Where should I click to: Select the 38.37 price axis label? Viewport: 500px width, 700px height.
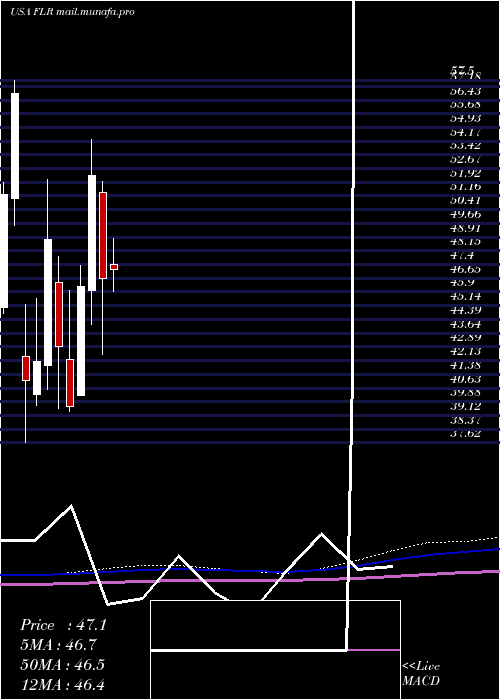pyautogui.click(x=465, y=420)
